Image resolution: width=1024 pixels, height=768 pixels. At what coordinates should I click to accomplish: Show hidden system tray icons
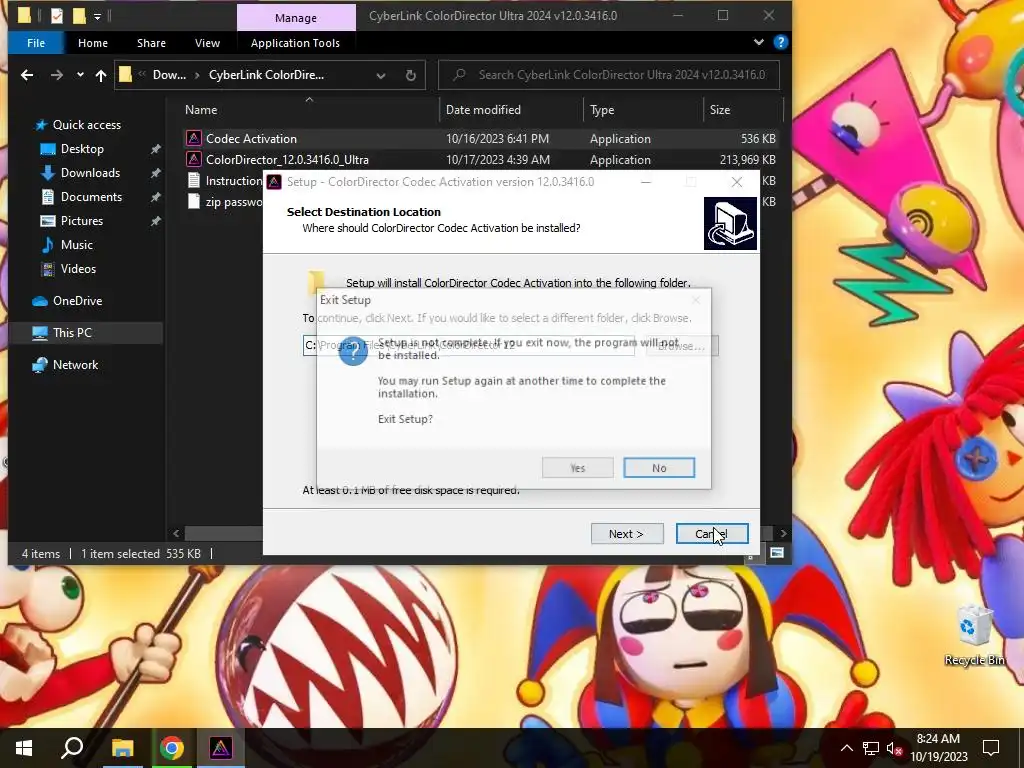click(846, 748)
